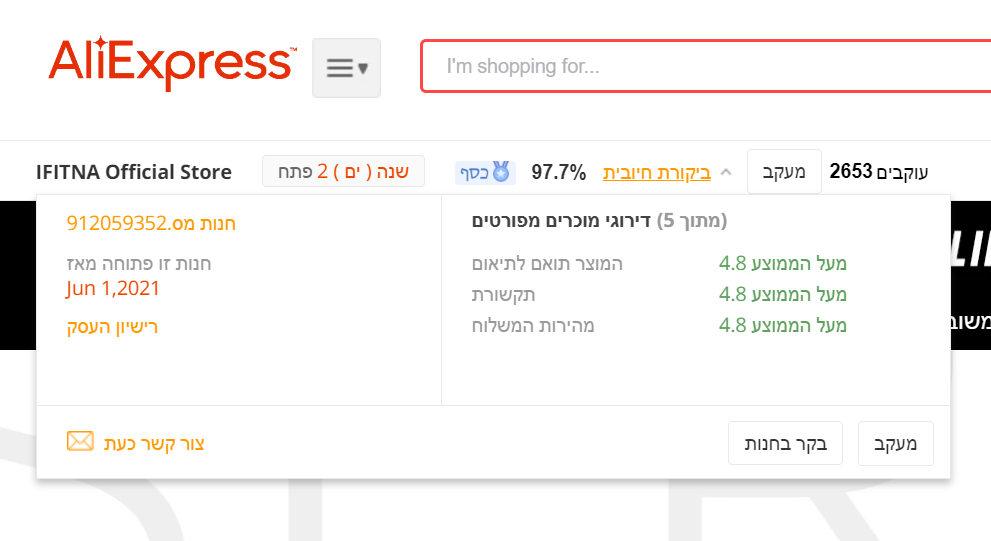The width and height of the screenshot is (991, 541).
Task: Click the store open 2 years badge
Action: tap(343, 172)
